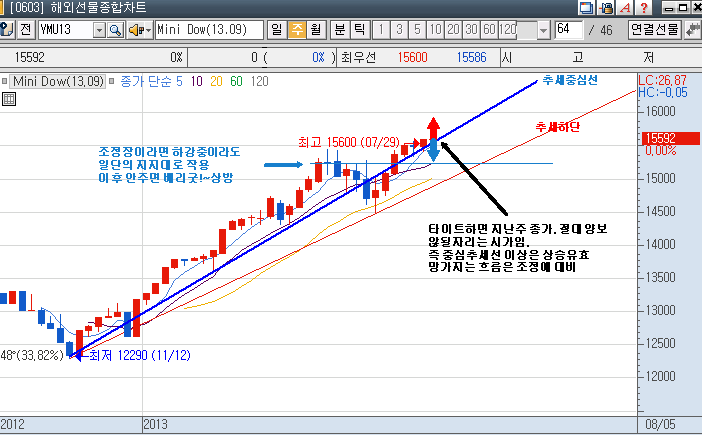Screen dimensions: 702x435
Task: Toggle the monthly (월) chart period
Action: [315, 29]
